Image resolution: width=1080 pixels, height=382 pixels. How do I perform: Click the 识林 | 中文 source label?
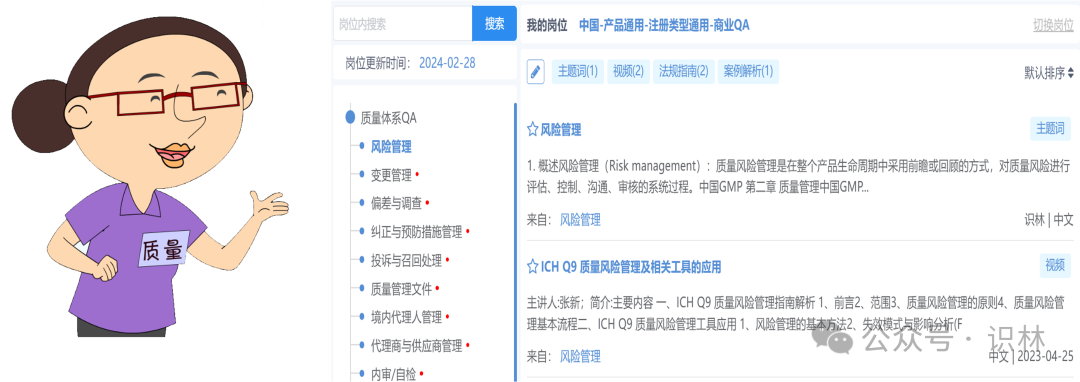coord(1048,220)
